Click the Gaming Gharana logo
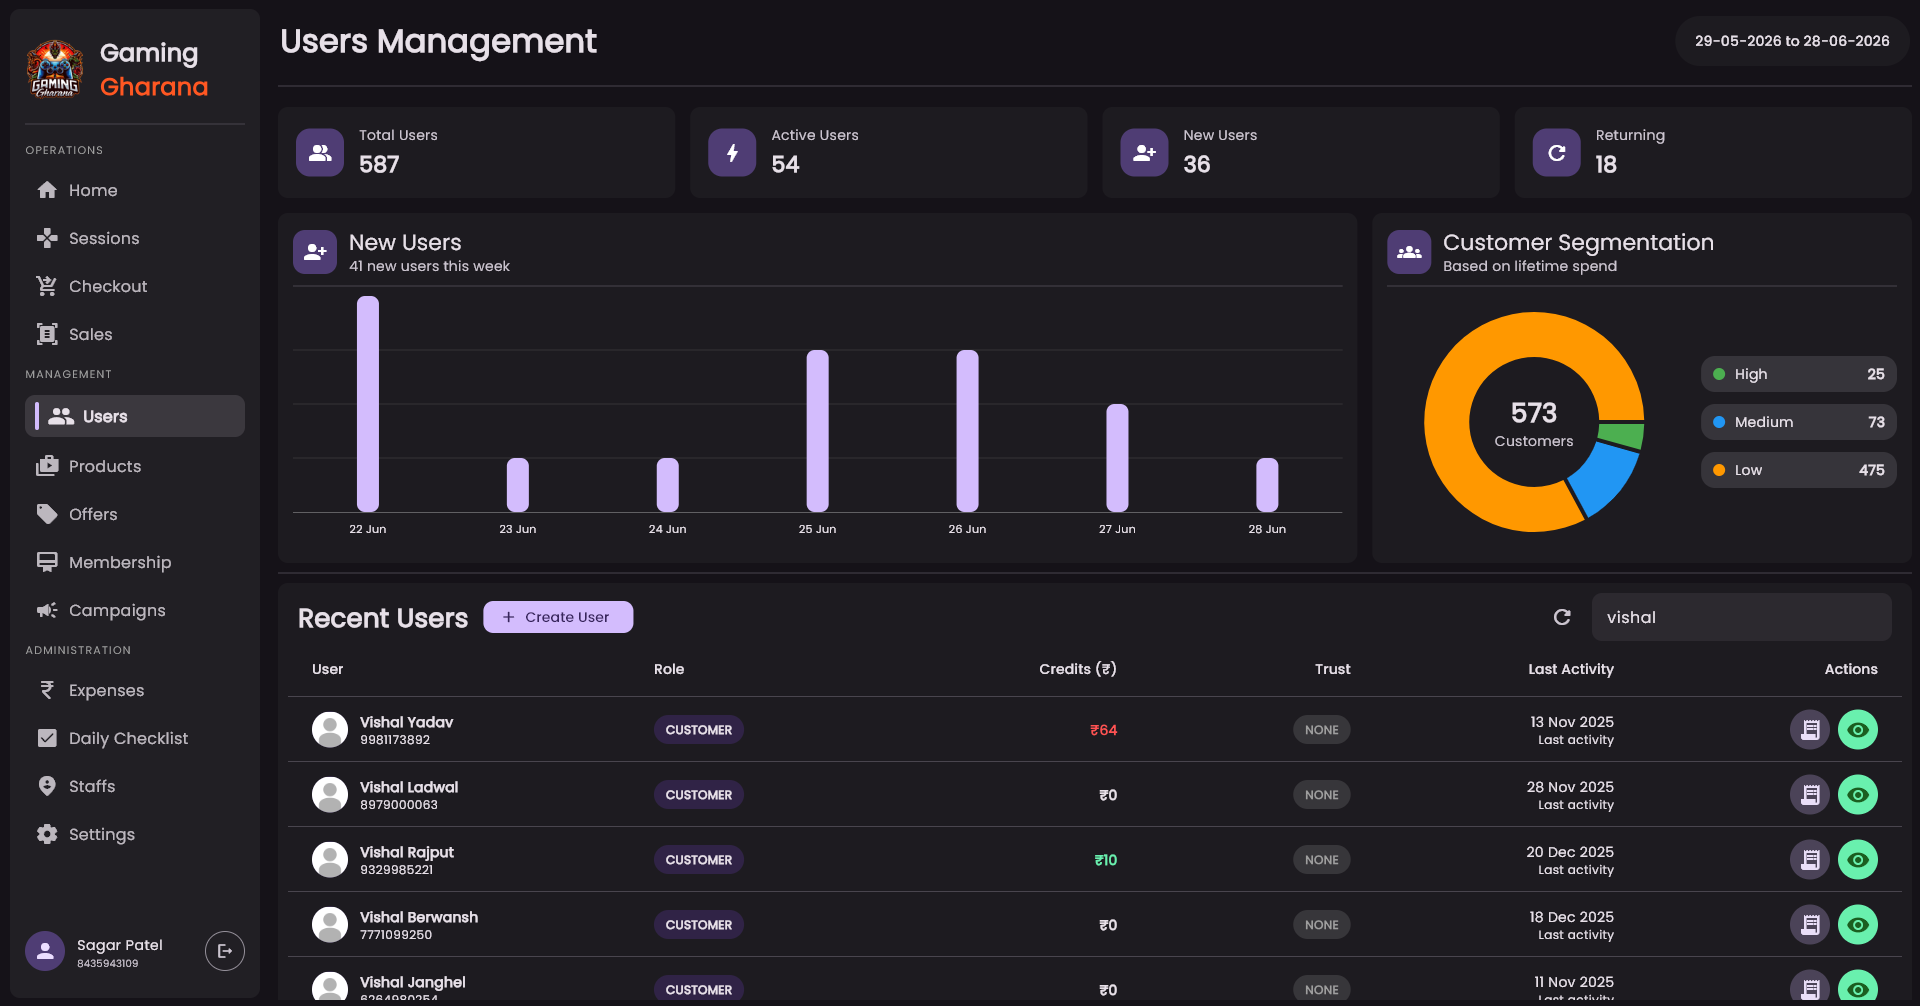Image resolution: width=1920 pixels, height=1006 pixels. 55,69
